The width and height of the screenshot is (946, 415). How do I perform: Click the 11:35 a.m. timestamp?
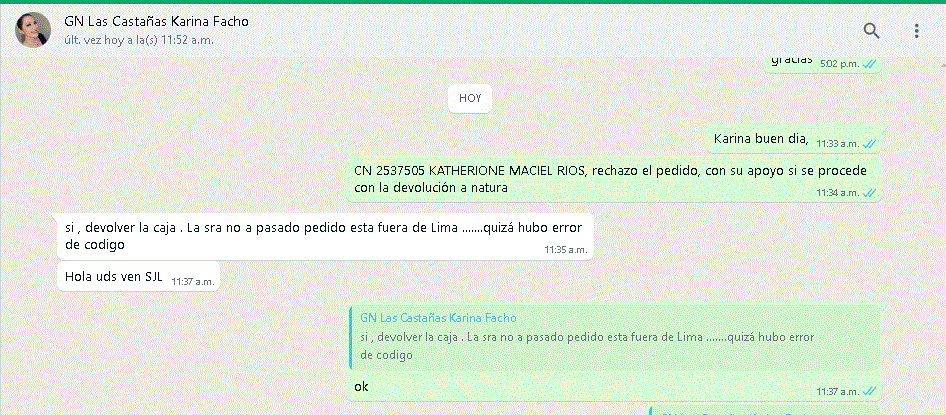[565, 249]
